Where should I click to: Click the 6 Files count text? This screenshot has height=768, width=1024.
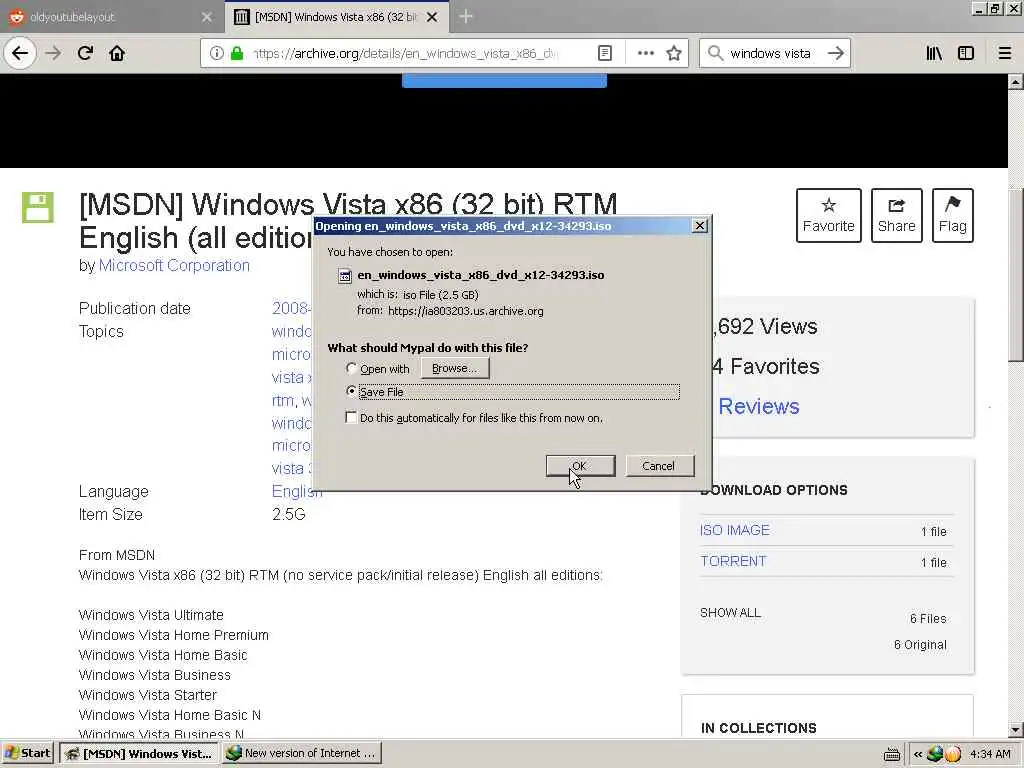pyautogui.click(x=928, y=618)
